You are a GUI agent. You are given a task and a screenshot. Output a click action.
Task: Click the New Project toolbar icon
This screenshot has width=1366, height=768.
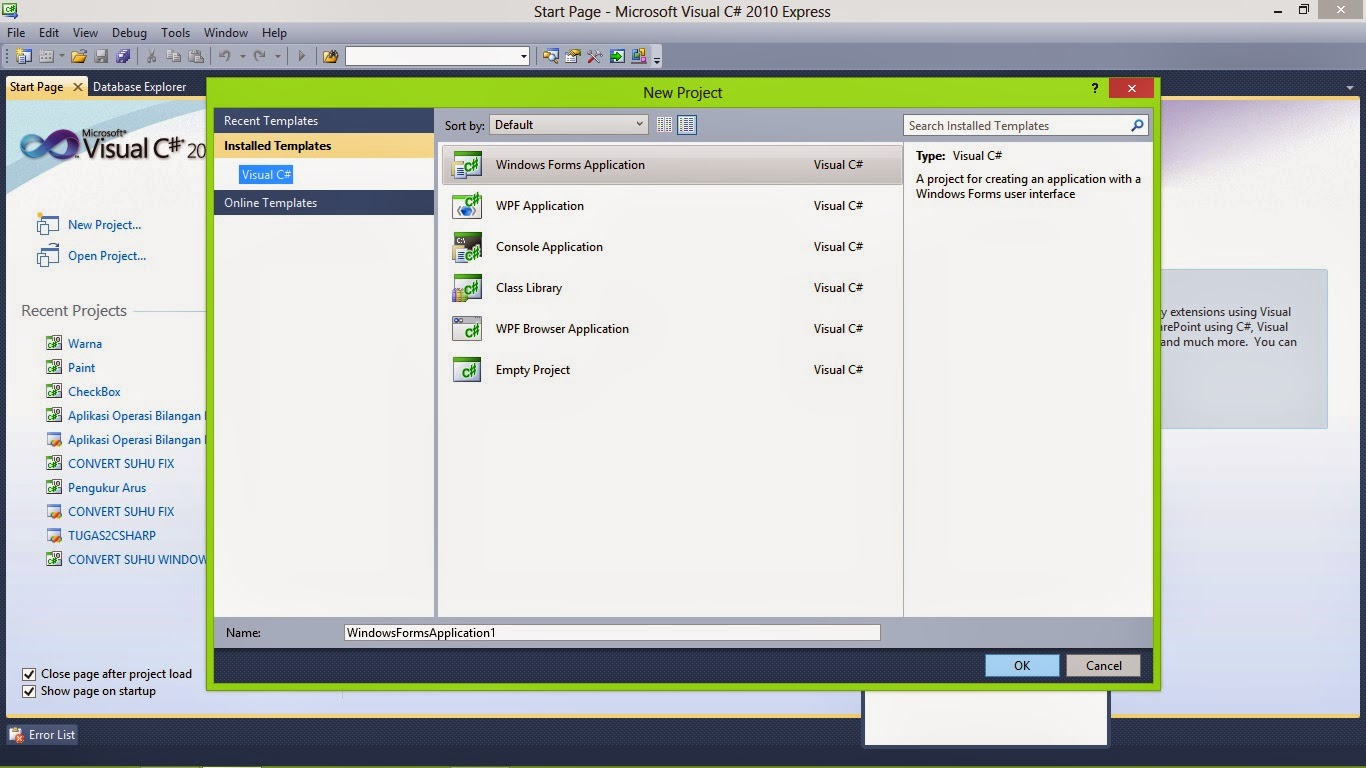click(x=23, y=56)
